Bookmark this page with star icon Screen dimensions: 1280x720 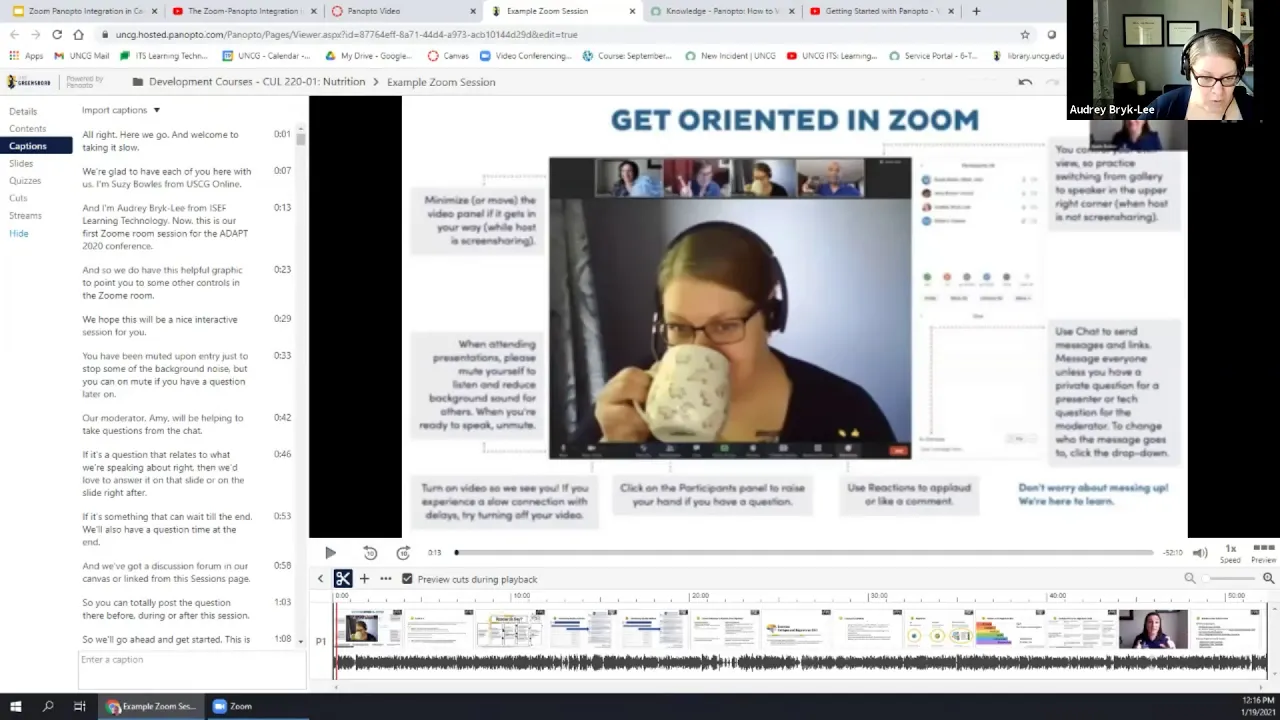1025,34
